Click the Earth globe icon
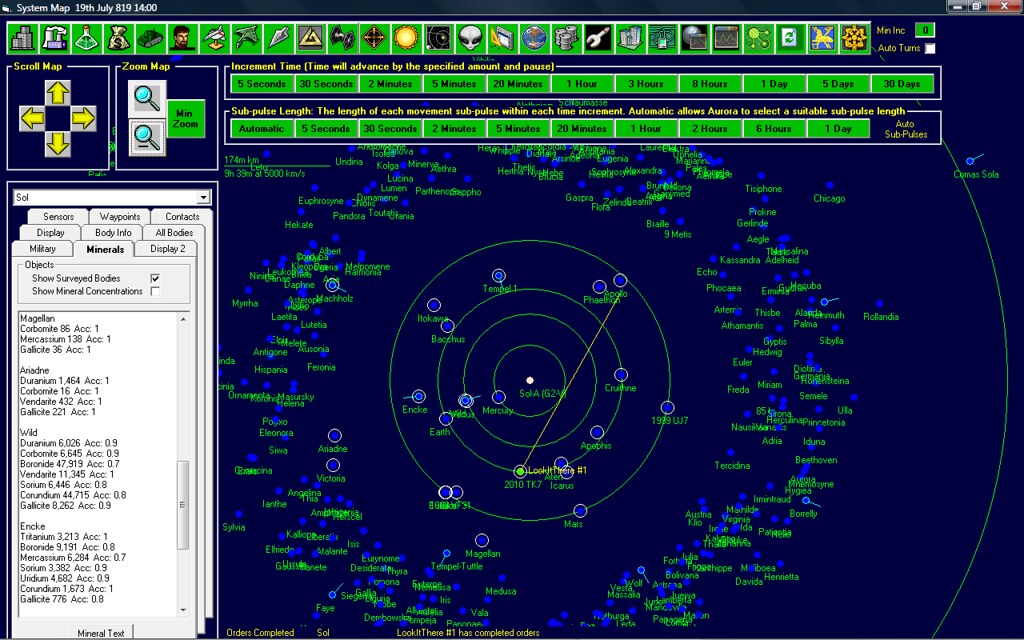Image resolution: width=1024 pixels, height=640 pixels. pos(534,38)
